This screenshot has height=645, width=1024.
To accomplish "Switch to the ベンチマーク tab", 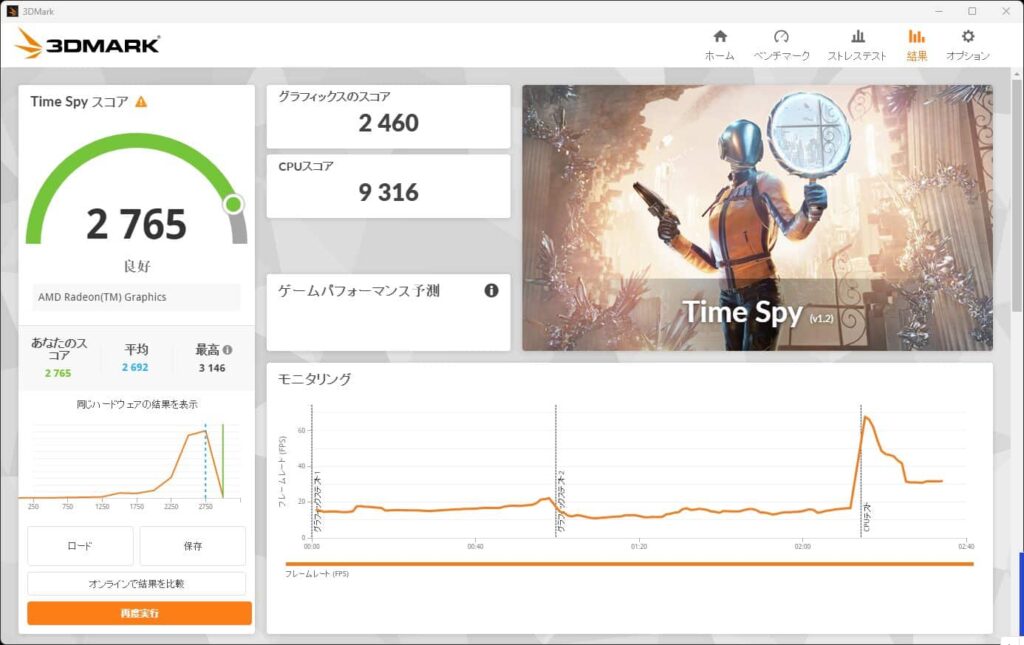I will point(781,45).
